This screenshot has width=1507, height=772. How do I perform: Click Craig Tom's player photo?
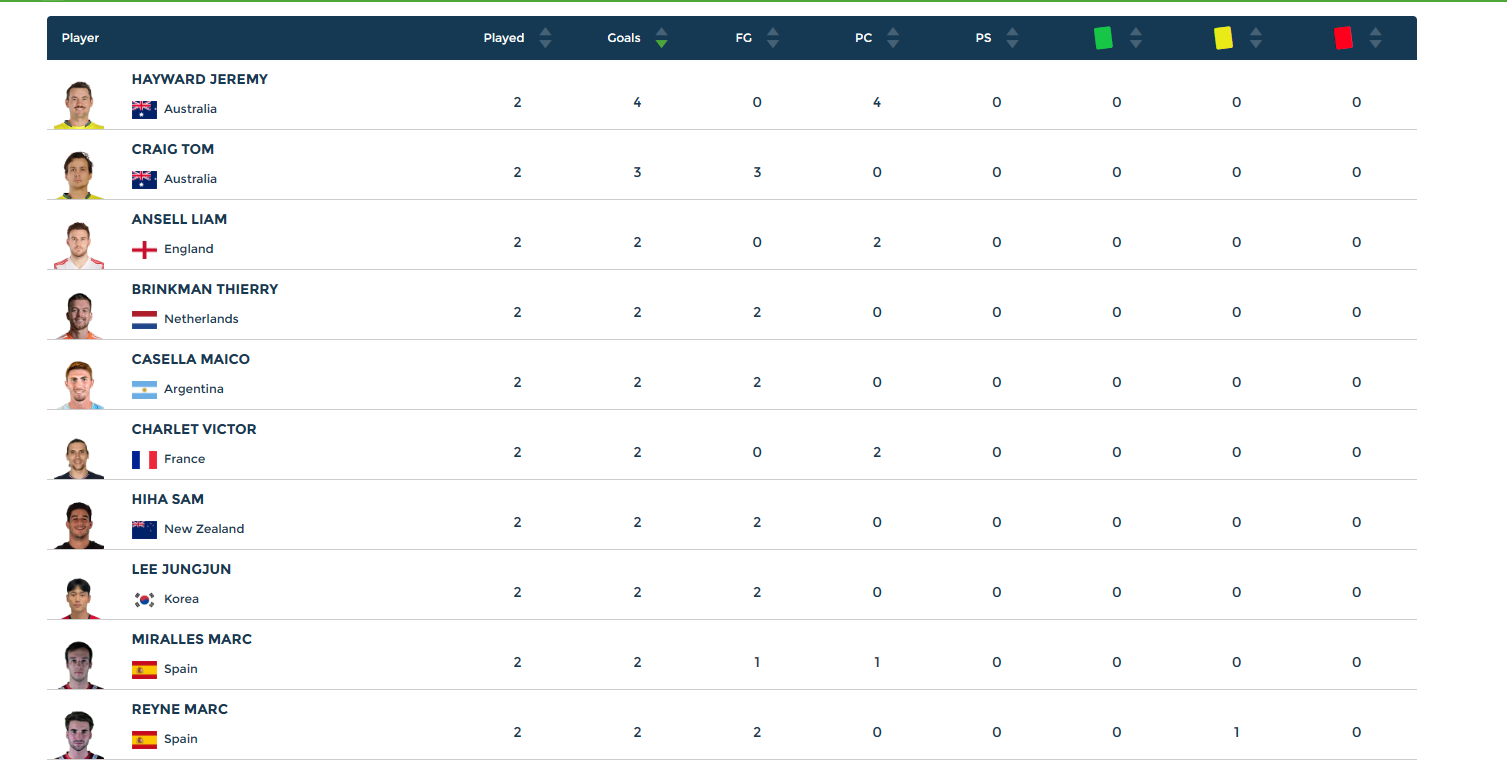(78, 174)
